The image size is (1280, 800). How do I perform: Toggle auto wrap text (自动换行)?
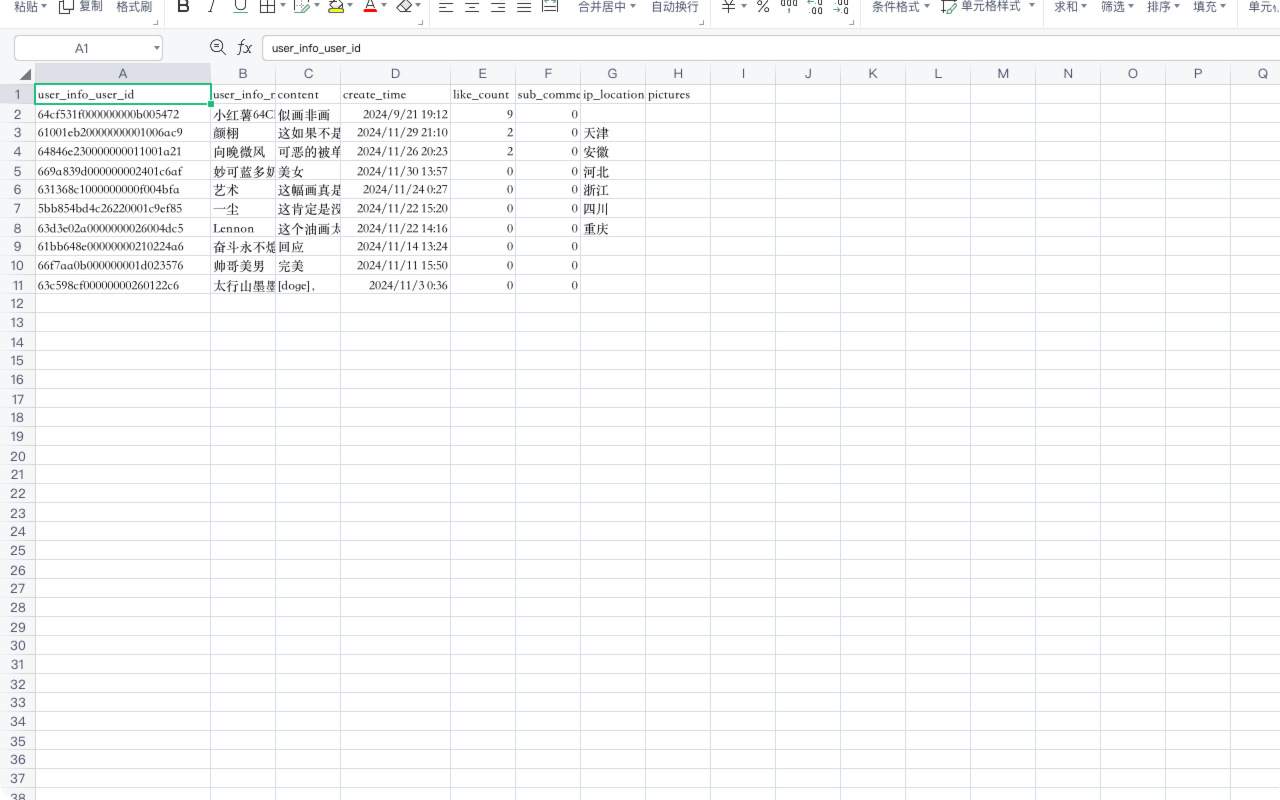[675, 7]
